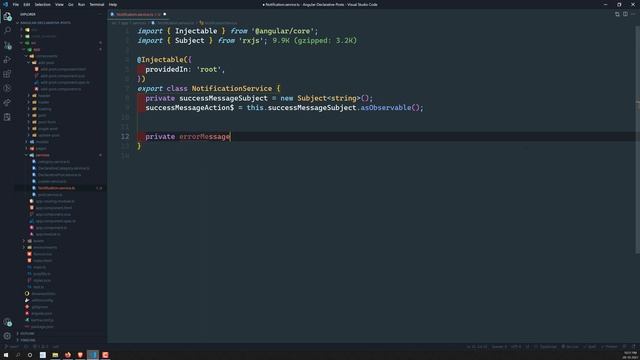Select the Notification.service.ts editor tab

pyautogui.click(x=138, y=14)
